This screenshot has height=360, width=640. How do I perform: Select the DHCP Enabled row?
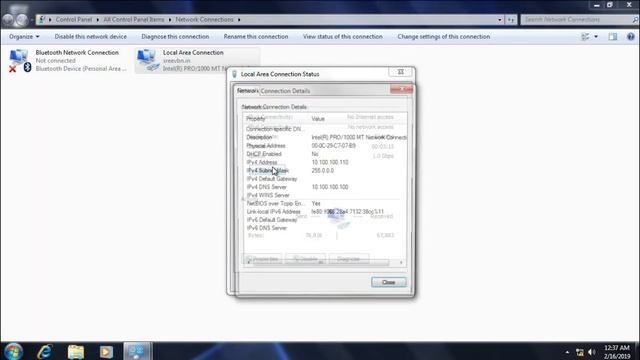pyautogui.click(x=325, y=154)
